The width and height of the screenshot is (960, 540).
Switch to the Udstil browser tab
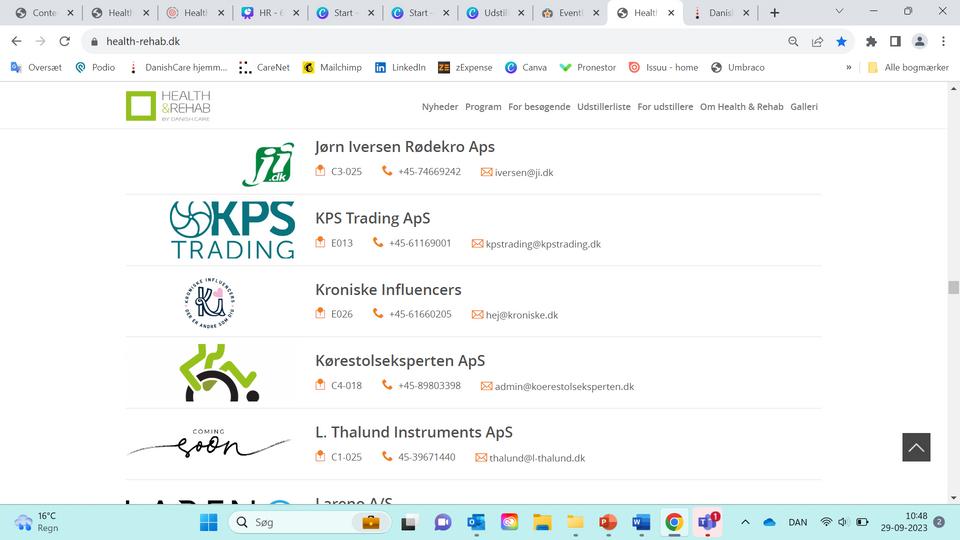495,12
